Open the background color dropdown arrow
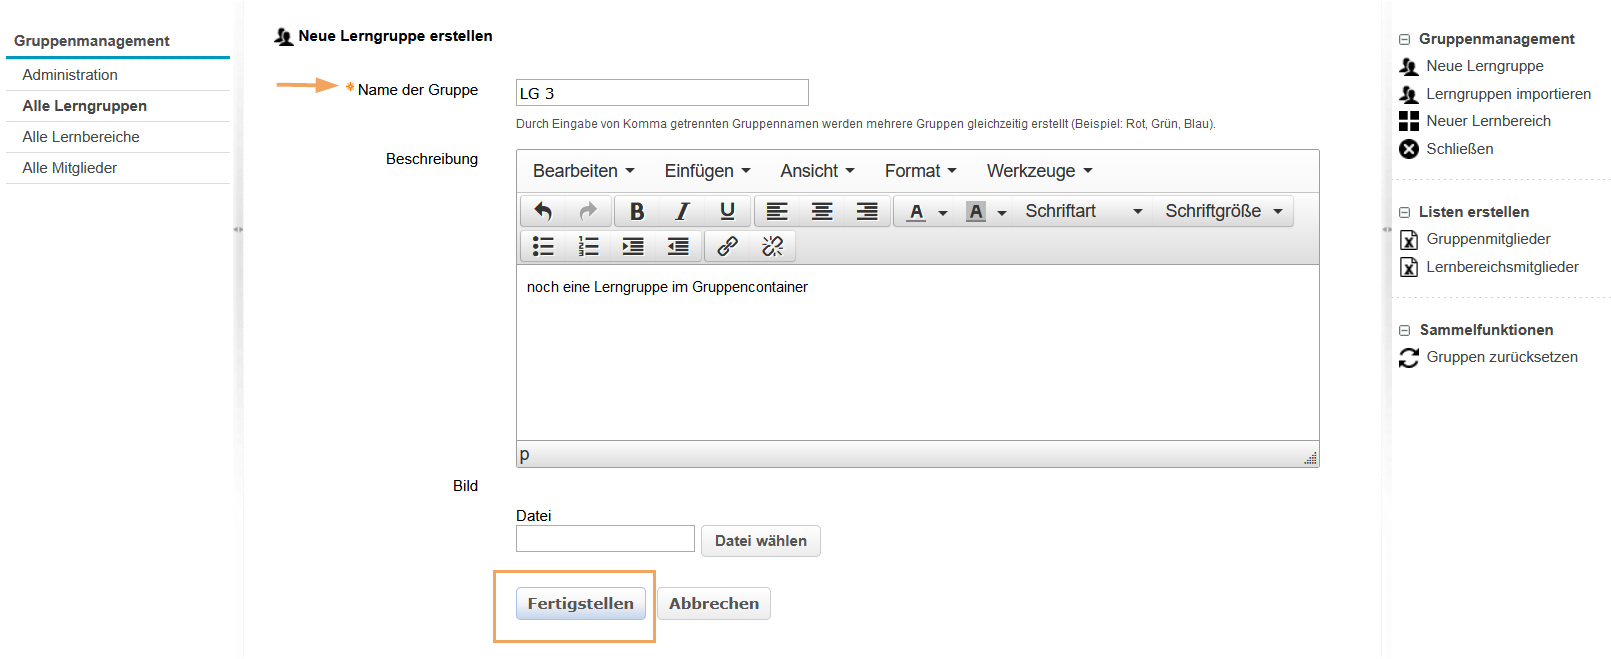The image size is (1611, 659). [x=1002, y=212]
